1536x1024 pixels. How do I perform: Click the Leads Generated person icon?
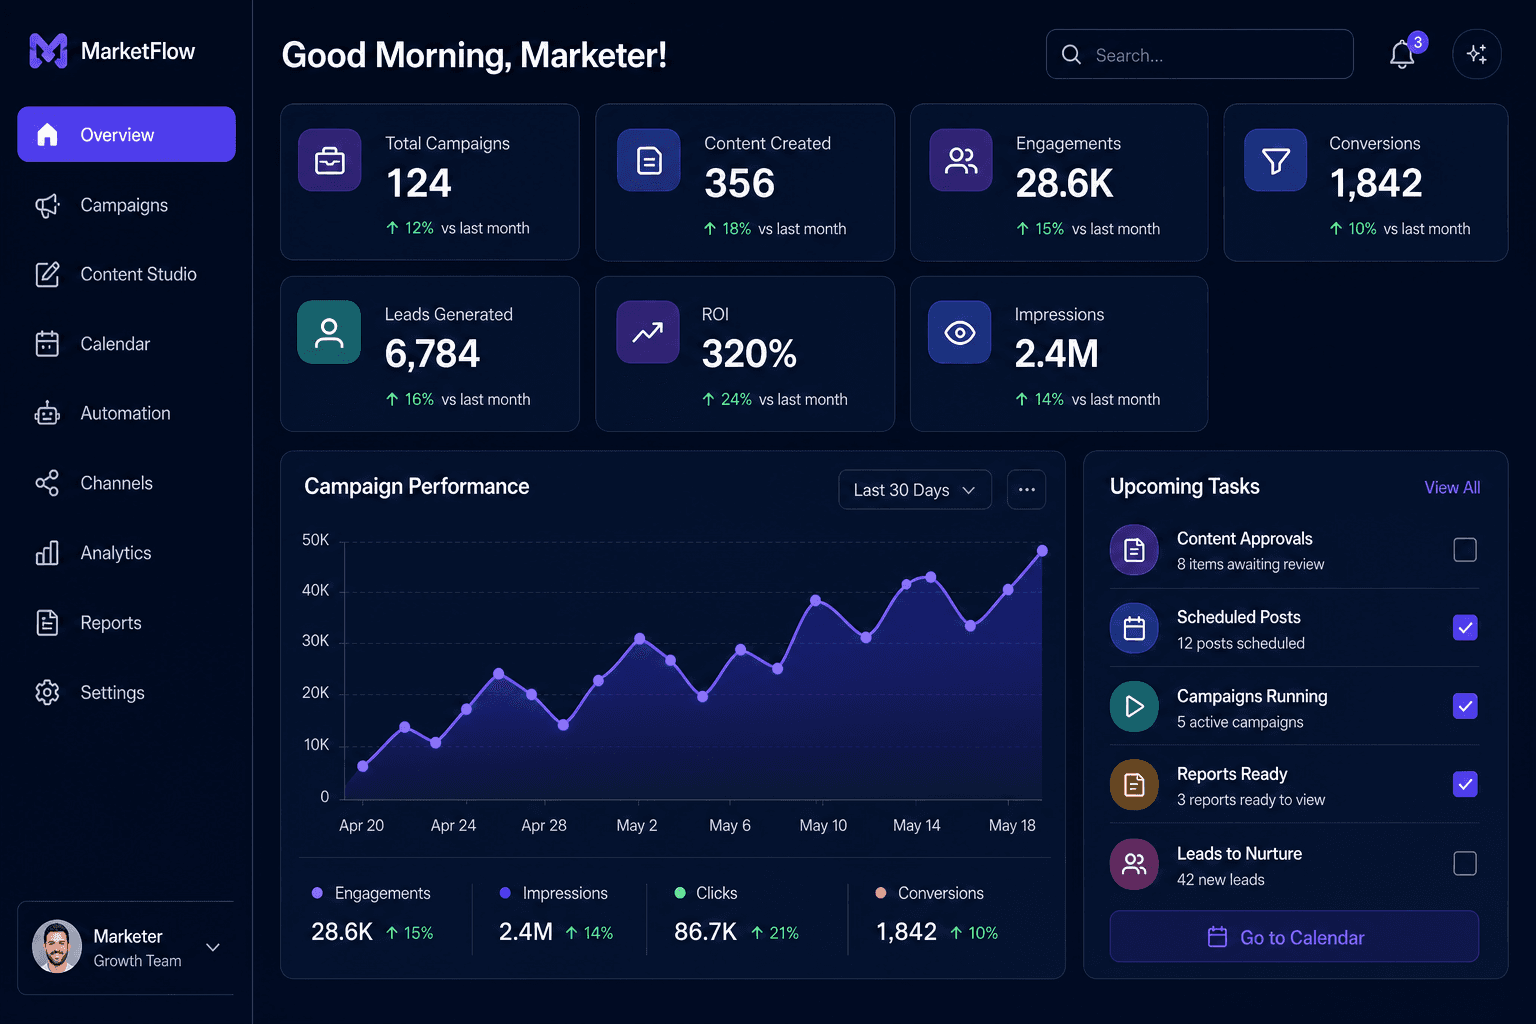[329, 332]
